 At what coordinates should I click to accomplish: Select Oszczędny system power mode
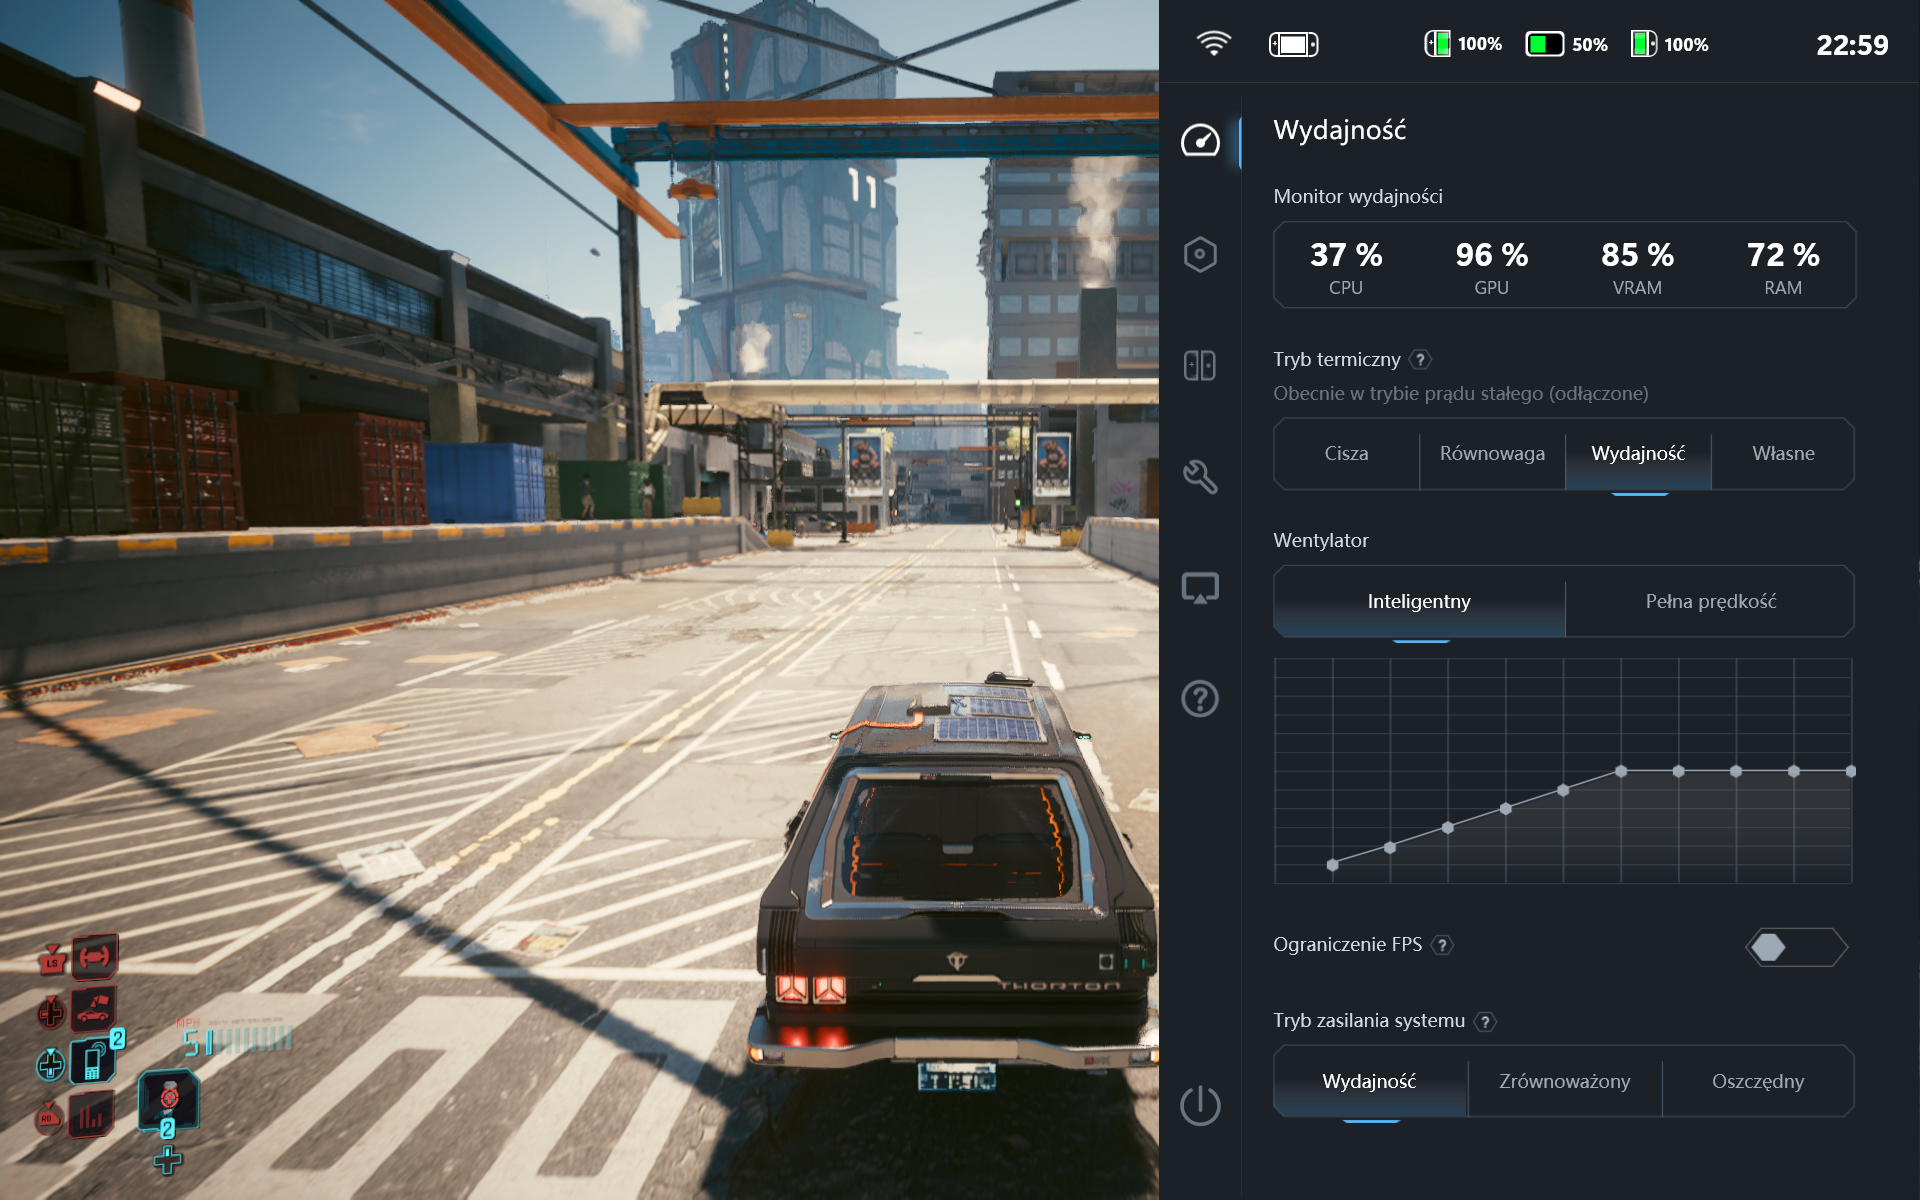pyautogui.click(x=1758, y=1082)
